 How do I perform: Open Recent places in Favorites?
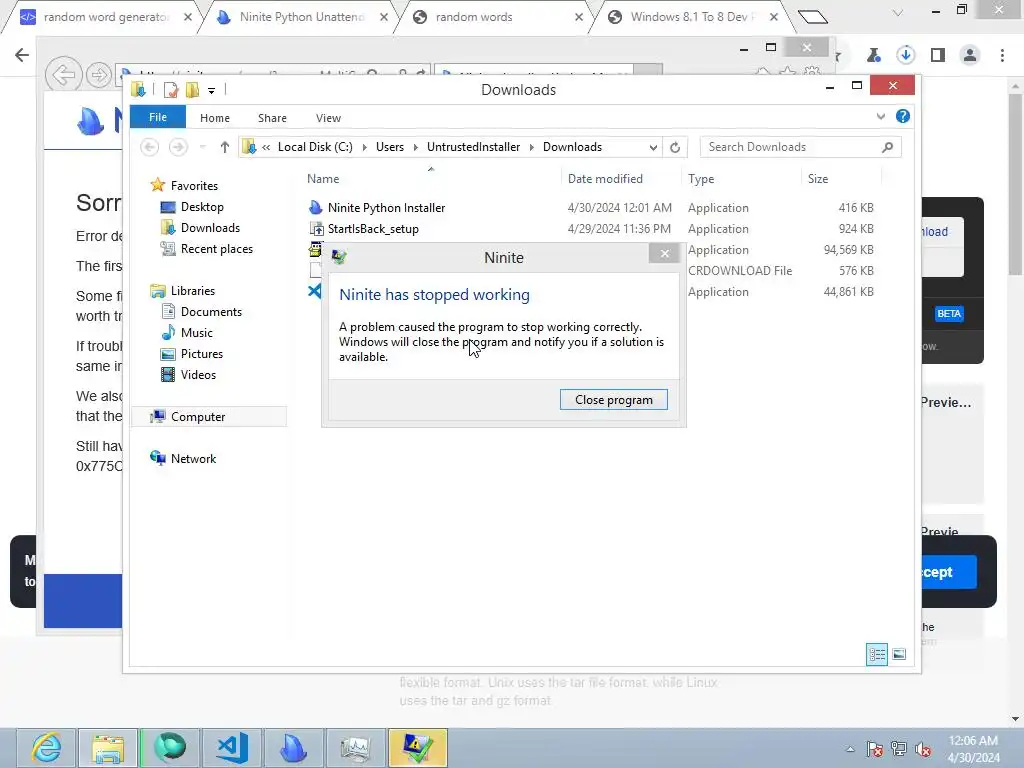click(216, 248)
